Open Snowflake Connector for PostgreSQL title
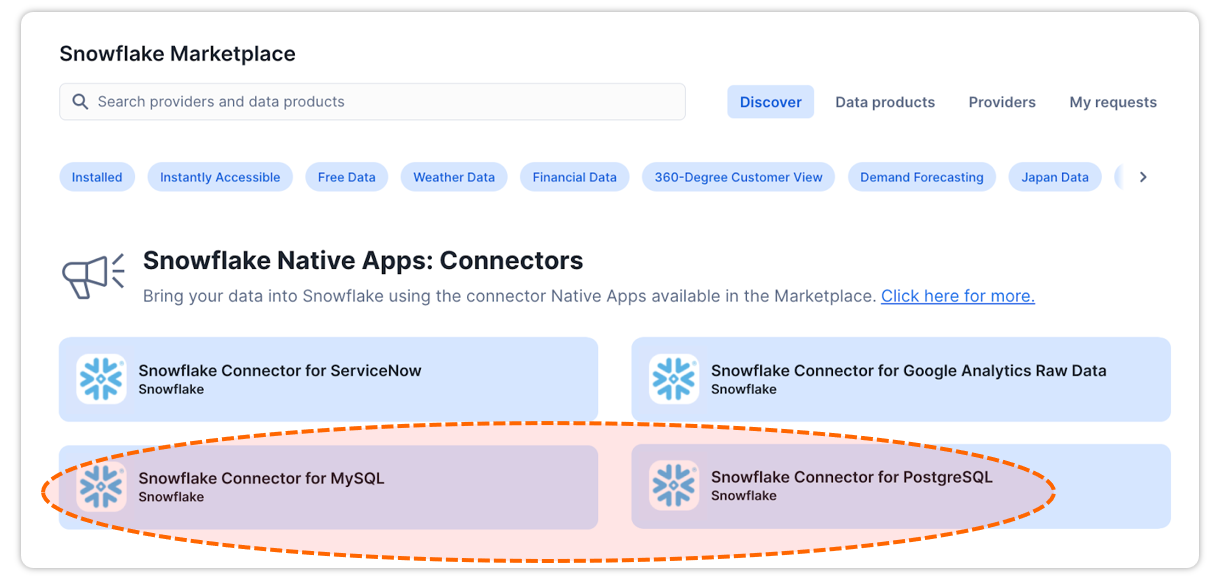The image size is (1216, 581). tap(852, 477)
